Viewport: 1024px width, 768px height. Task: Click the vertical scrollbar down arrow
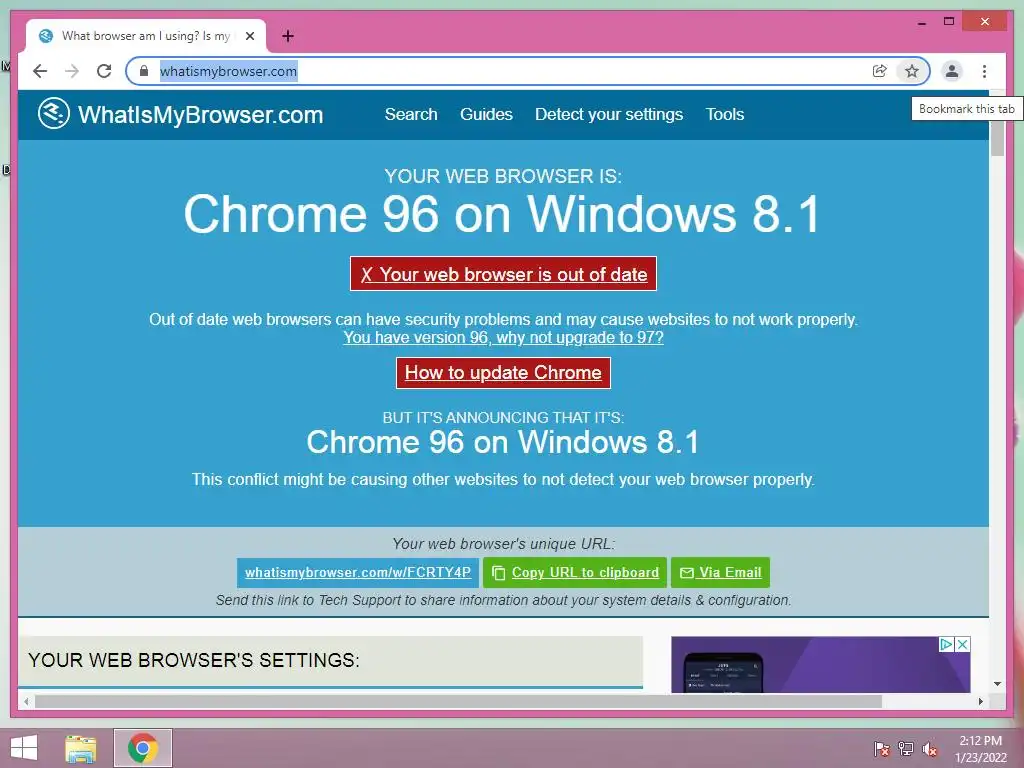[x=997, y=684]
